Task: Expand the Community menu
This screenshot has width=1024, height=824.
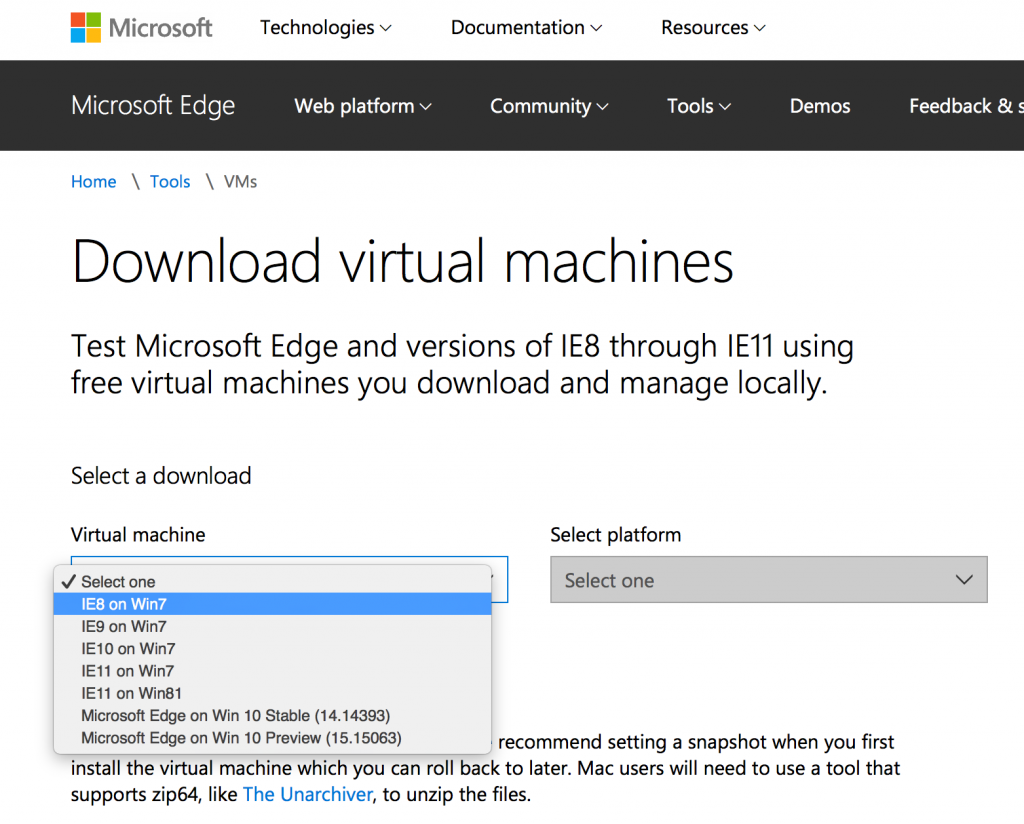Action: coord(549,106)
